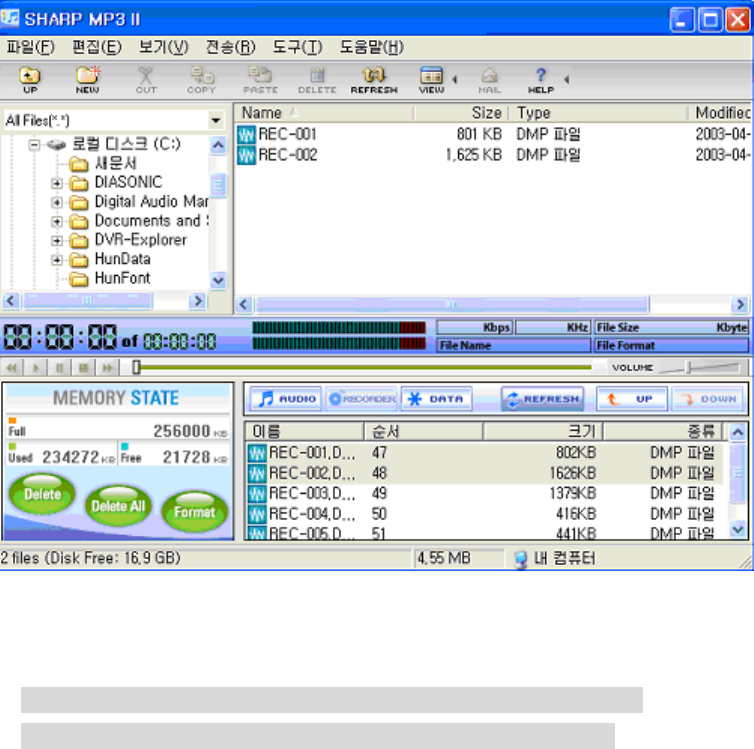This screenshot has width=754, height=749.
Task: Select the 새문서 folder
Action: point(115,163)
